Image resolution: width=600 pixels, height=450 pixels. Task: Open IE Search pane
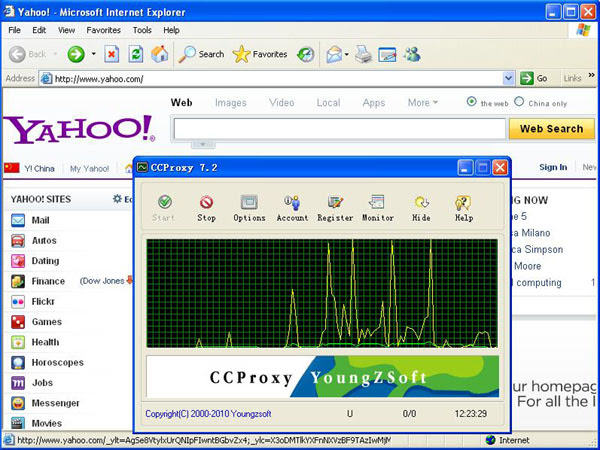point(201,54)
